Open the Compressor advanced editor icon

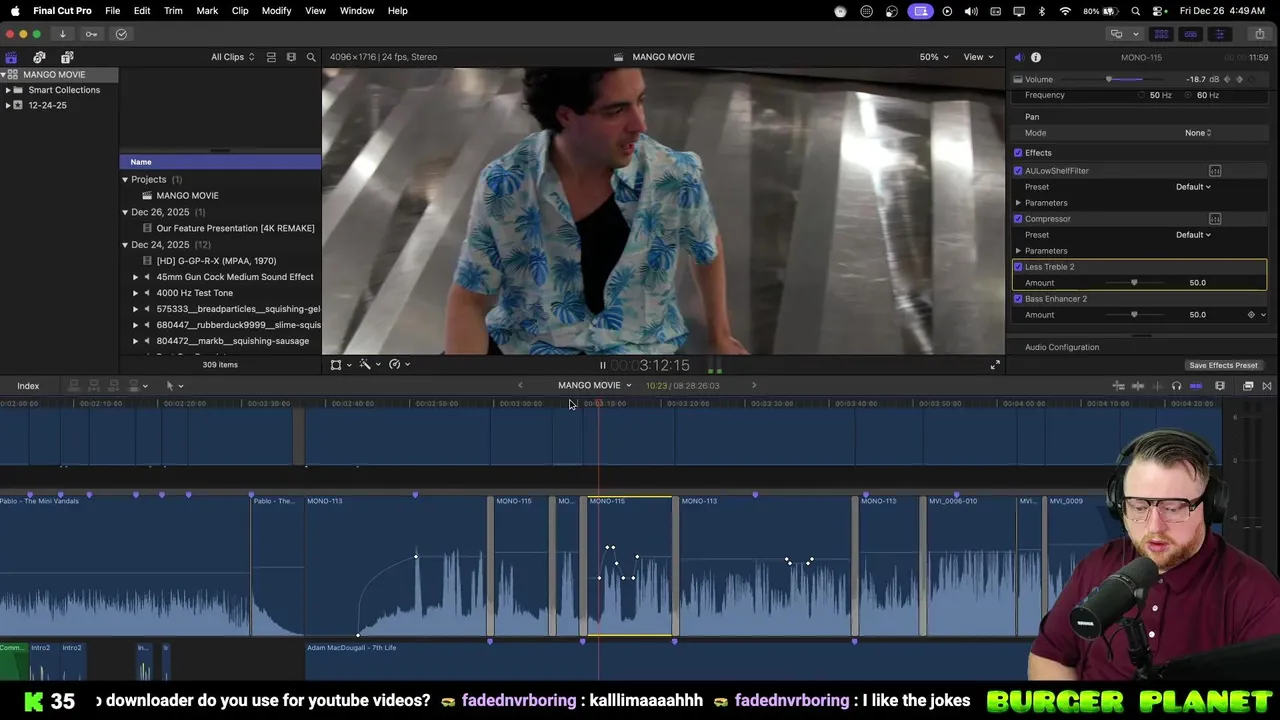pyautogui.click(x=1215, y=219)
